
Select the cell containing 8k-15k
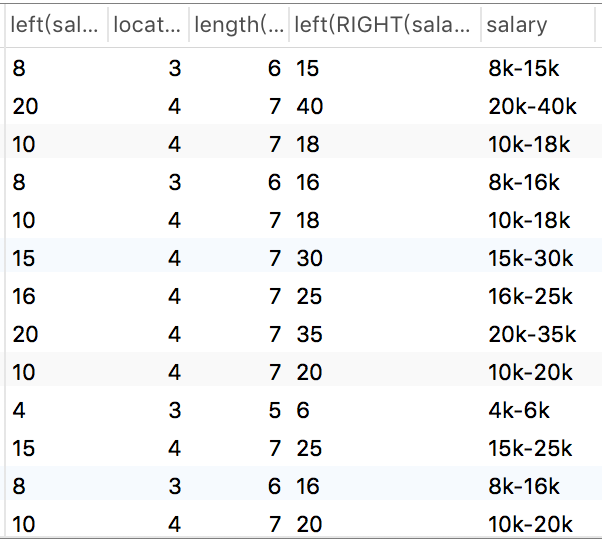(524, 69)
